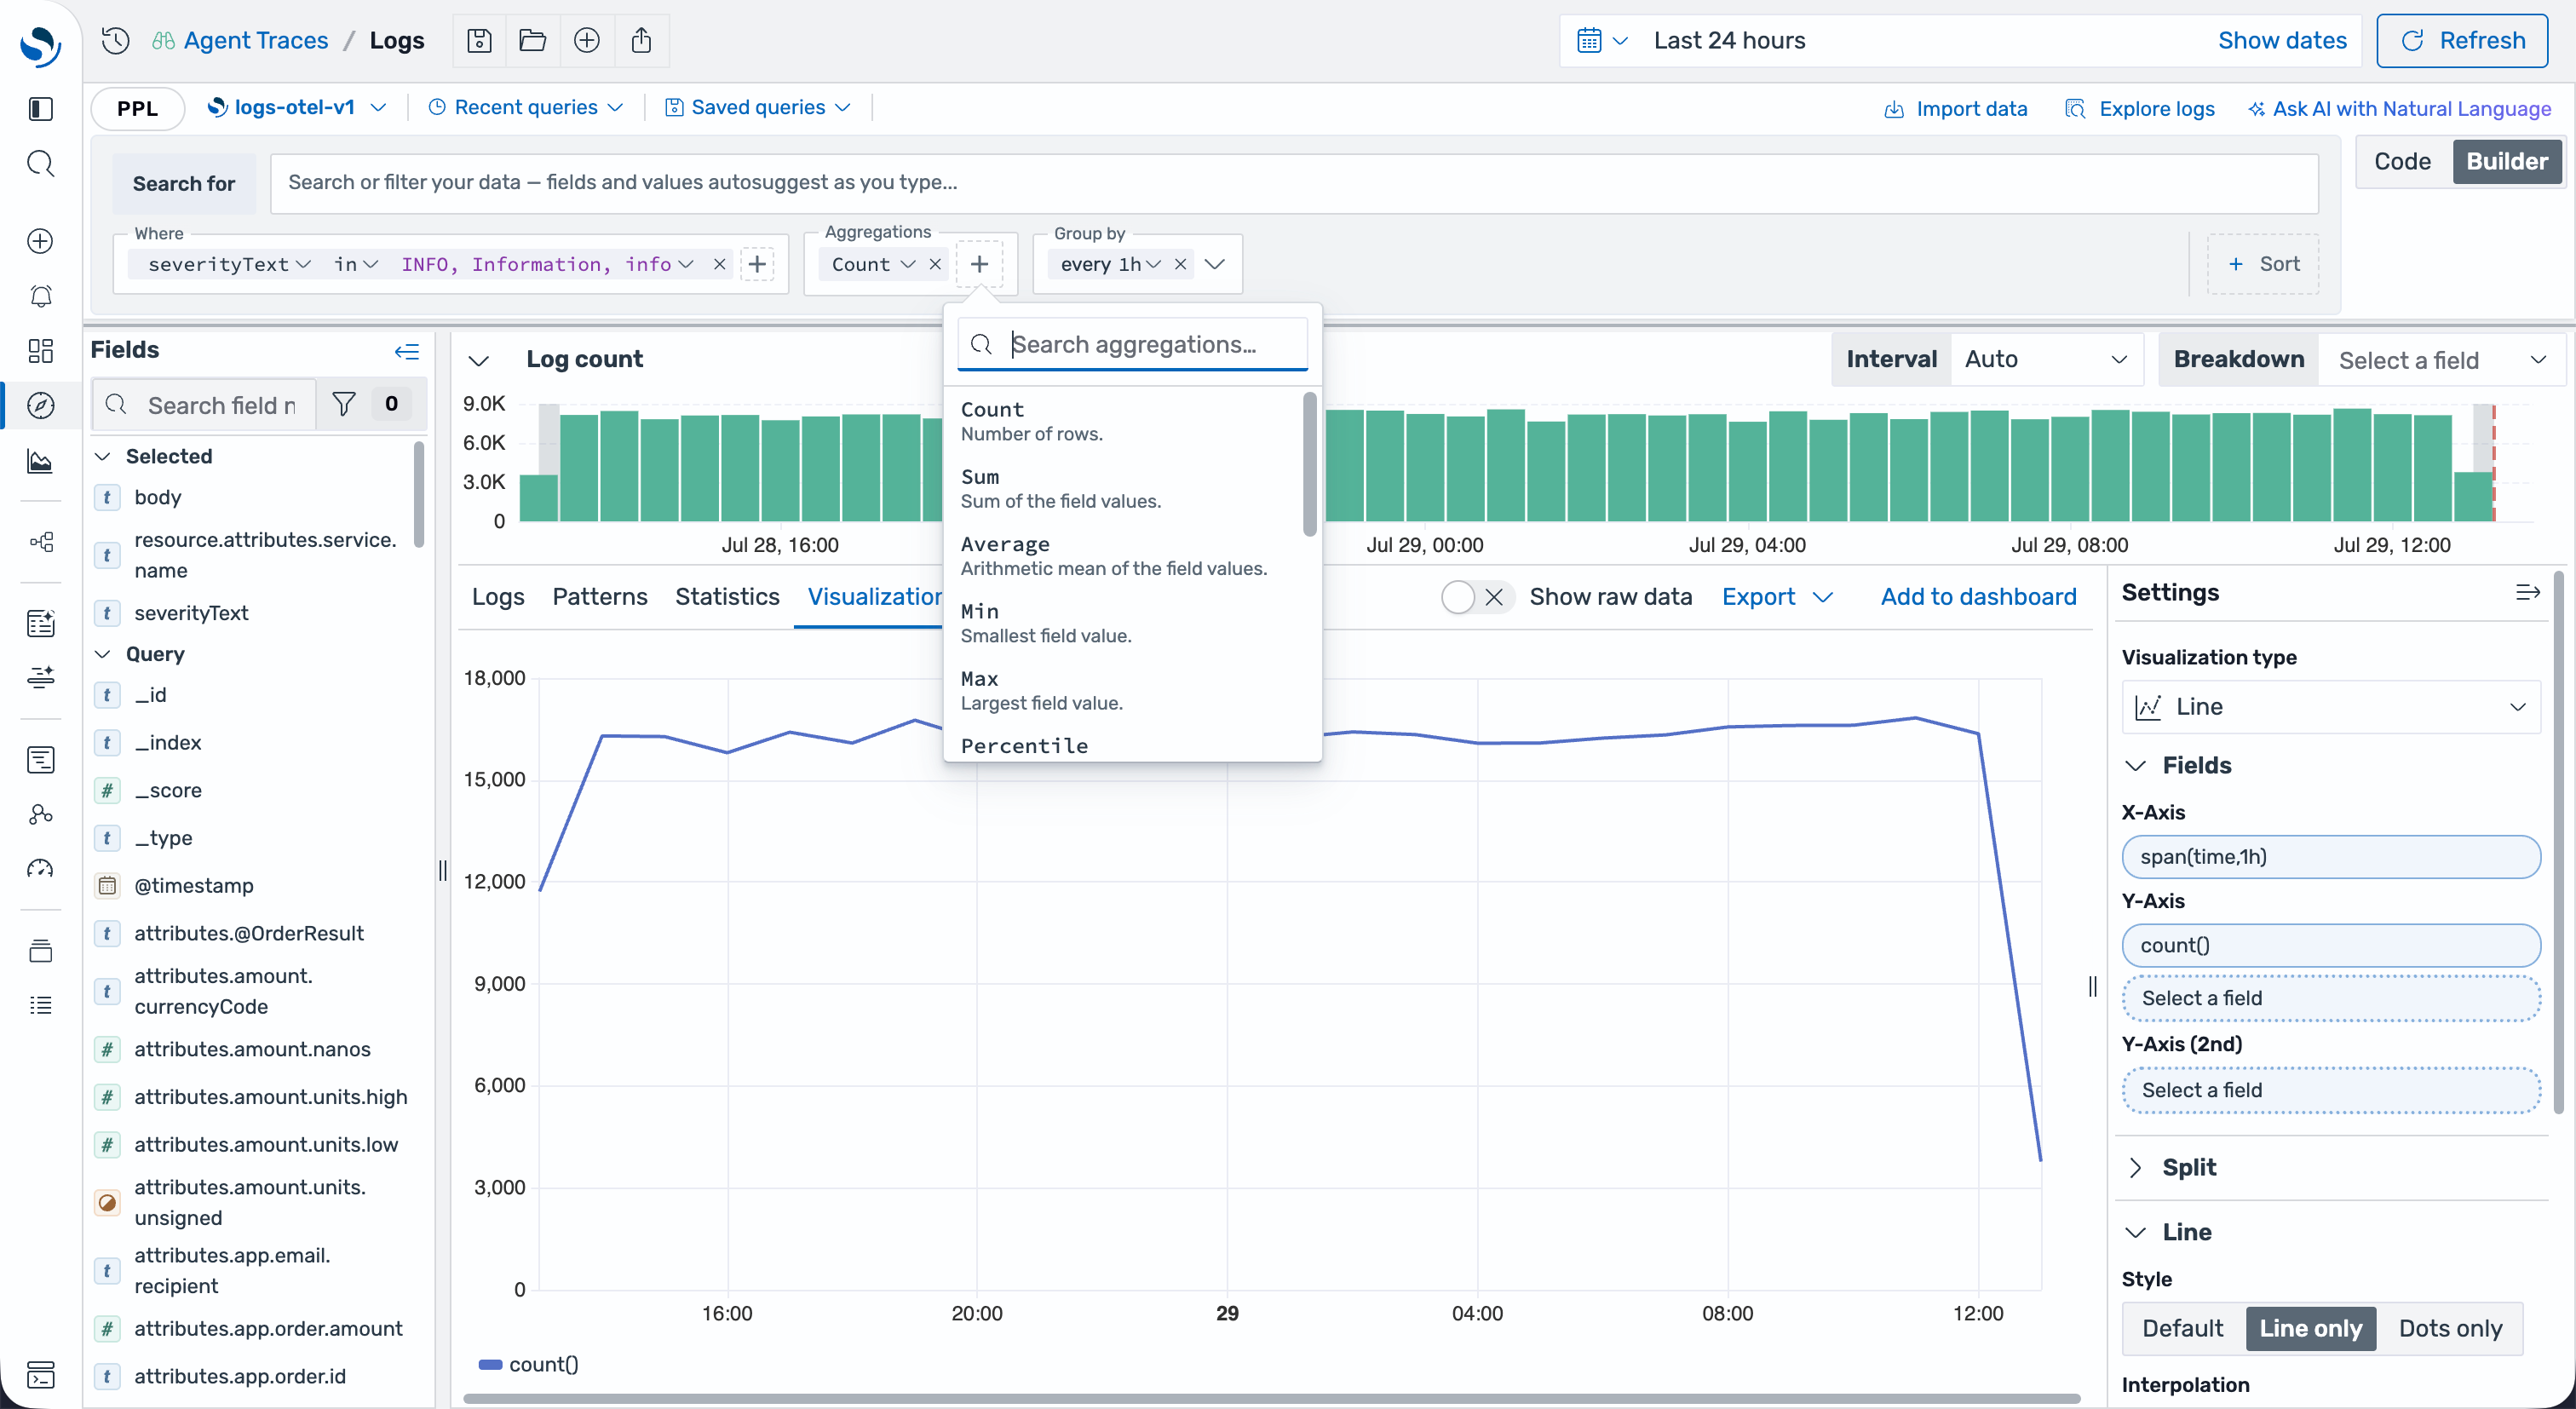
Task: Collapse the Log count histogram
Action: [x=479, y=360]
